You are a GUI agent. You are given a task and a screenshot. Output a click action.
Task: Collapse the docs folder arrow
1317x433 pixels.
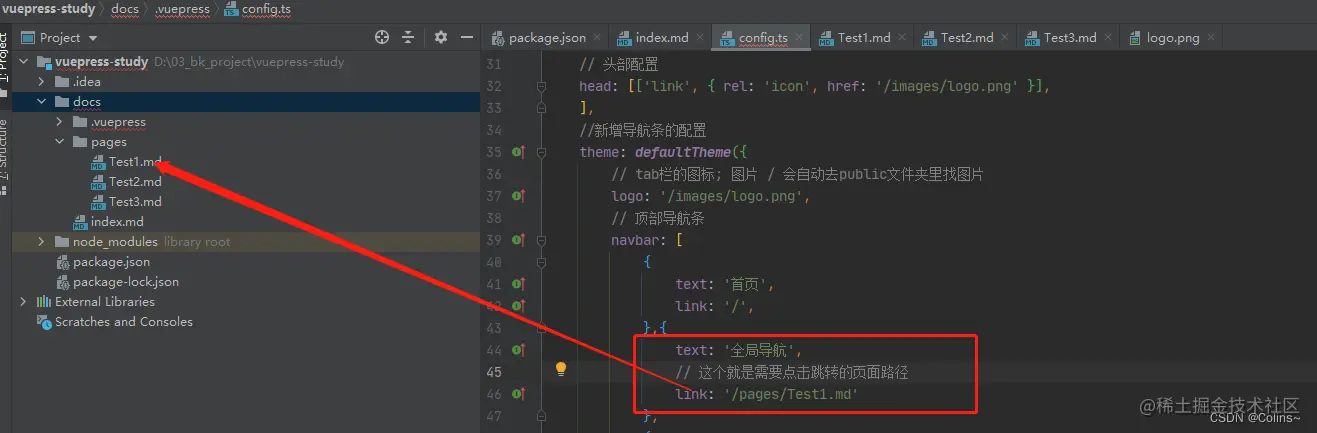(x=42, y=102)
